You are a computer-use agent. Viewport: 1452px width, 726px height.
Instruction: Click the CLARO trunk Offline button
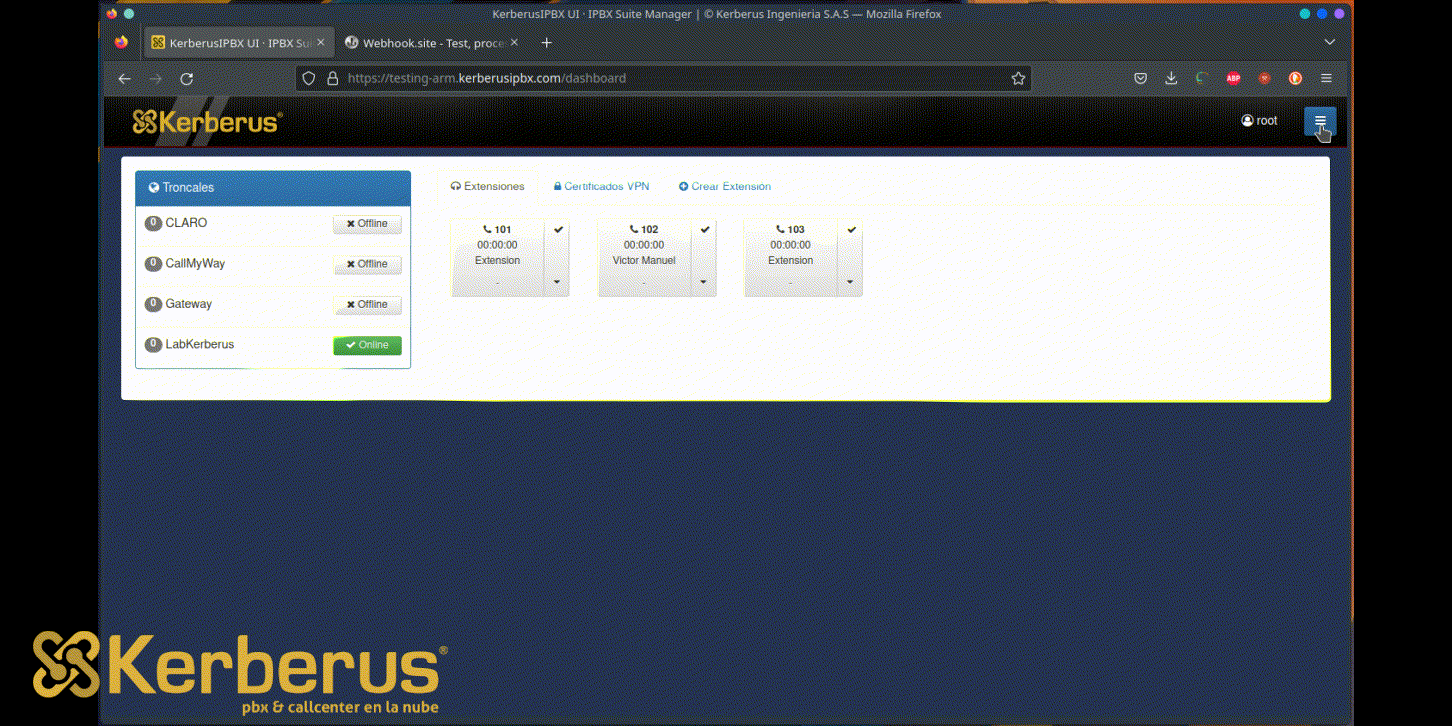point(367,224)
